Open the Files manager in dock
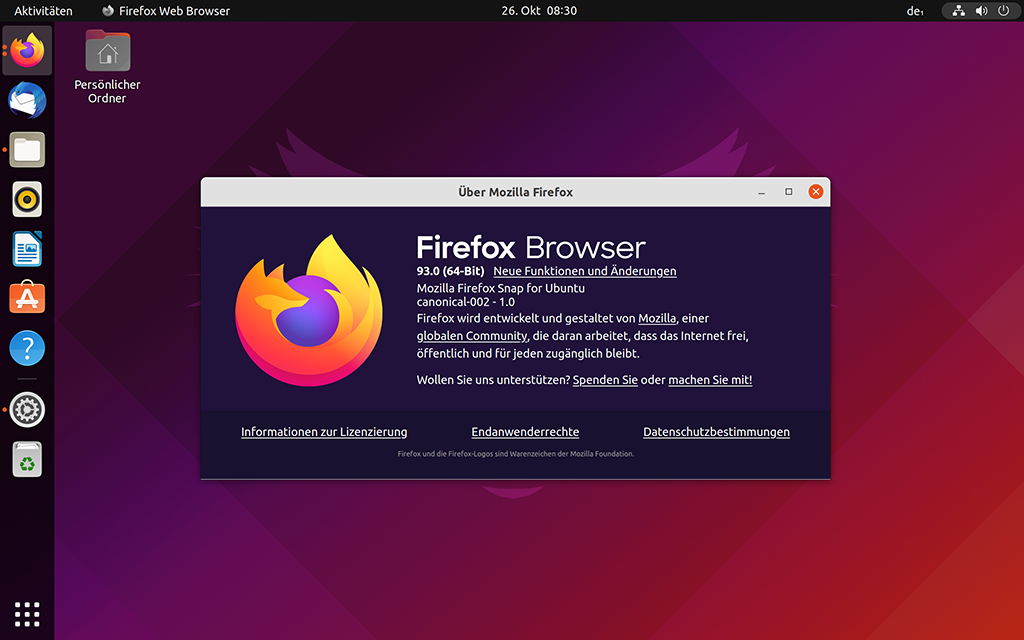The height and width of the screenshot is (640, 1024). pos(27,150)
